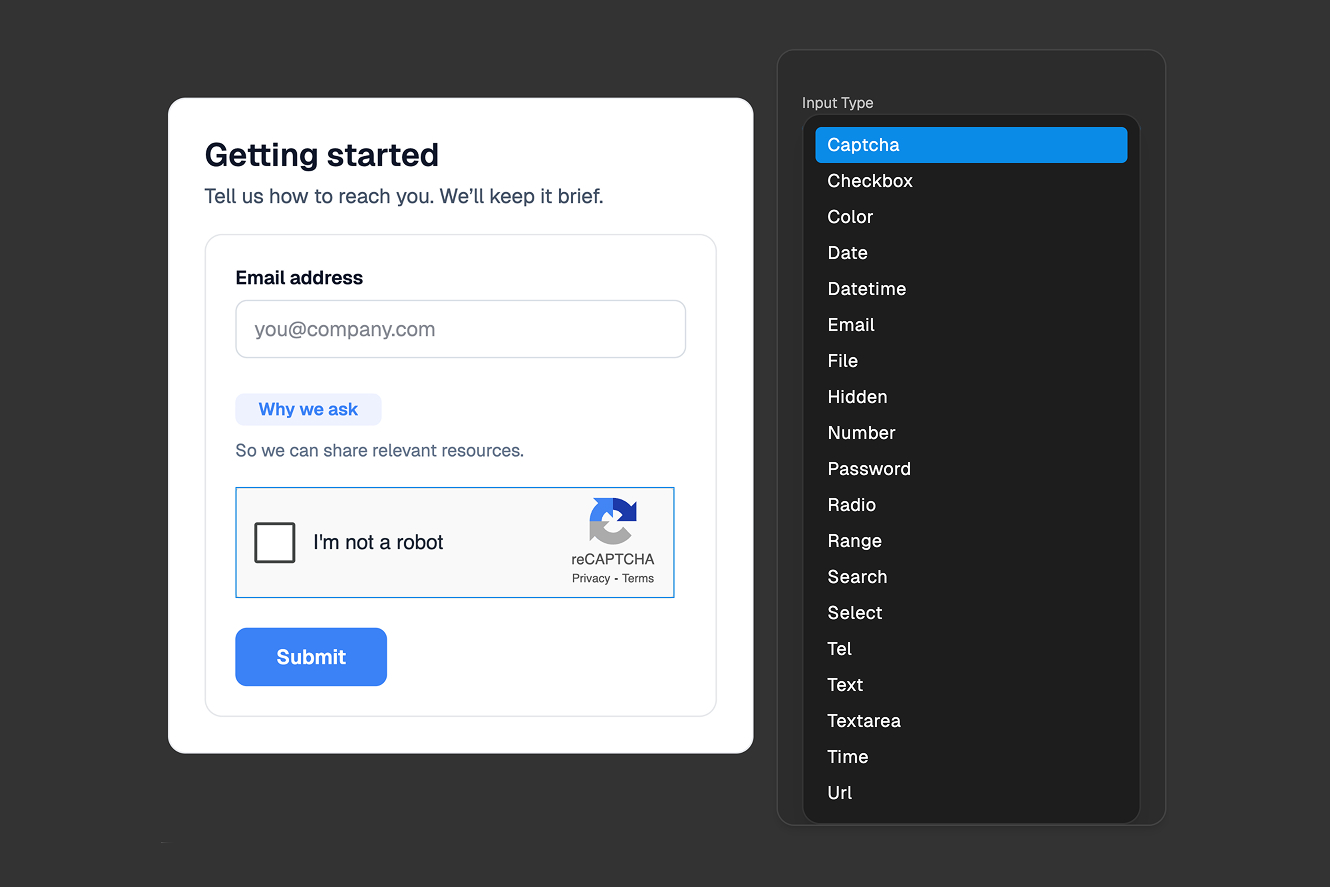Choose Radio from the Input Type list

[x=971, y=505]
